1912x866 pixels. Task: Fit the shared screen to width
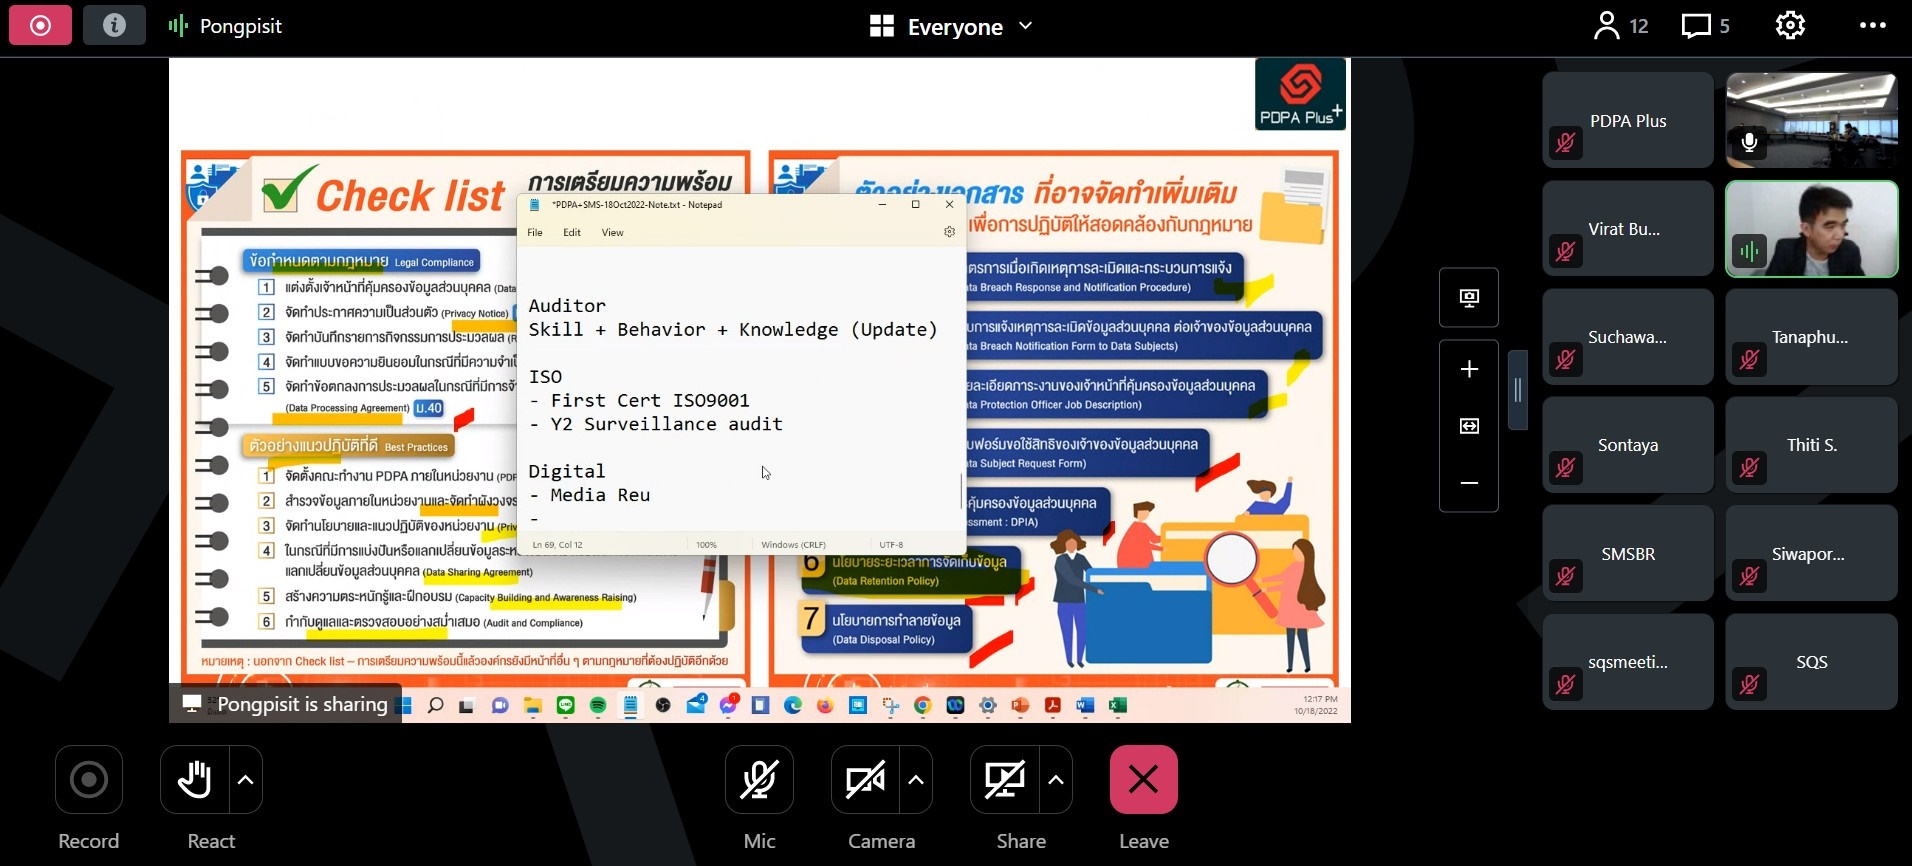click(1469, 426)
